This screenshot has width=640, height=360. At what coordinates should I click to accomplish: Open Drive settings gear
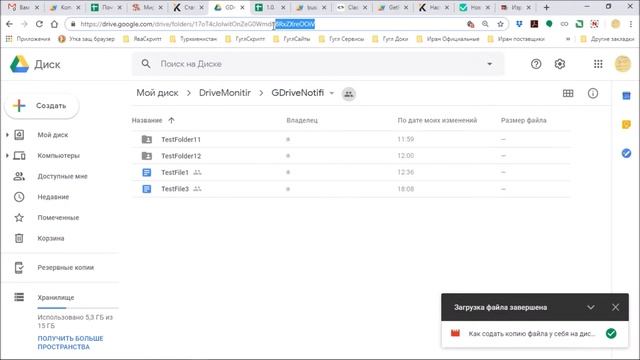point(560,64)
